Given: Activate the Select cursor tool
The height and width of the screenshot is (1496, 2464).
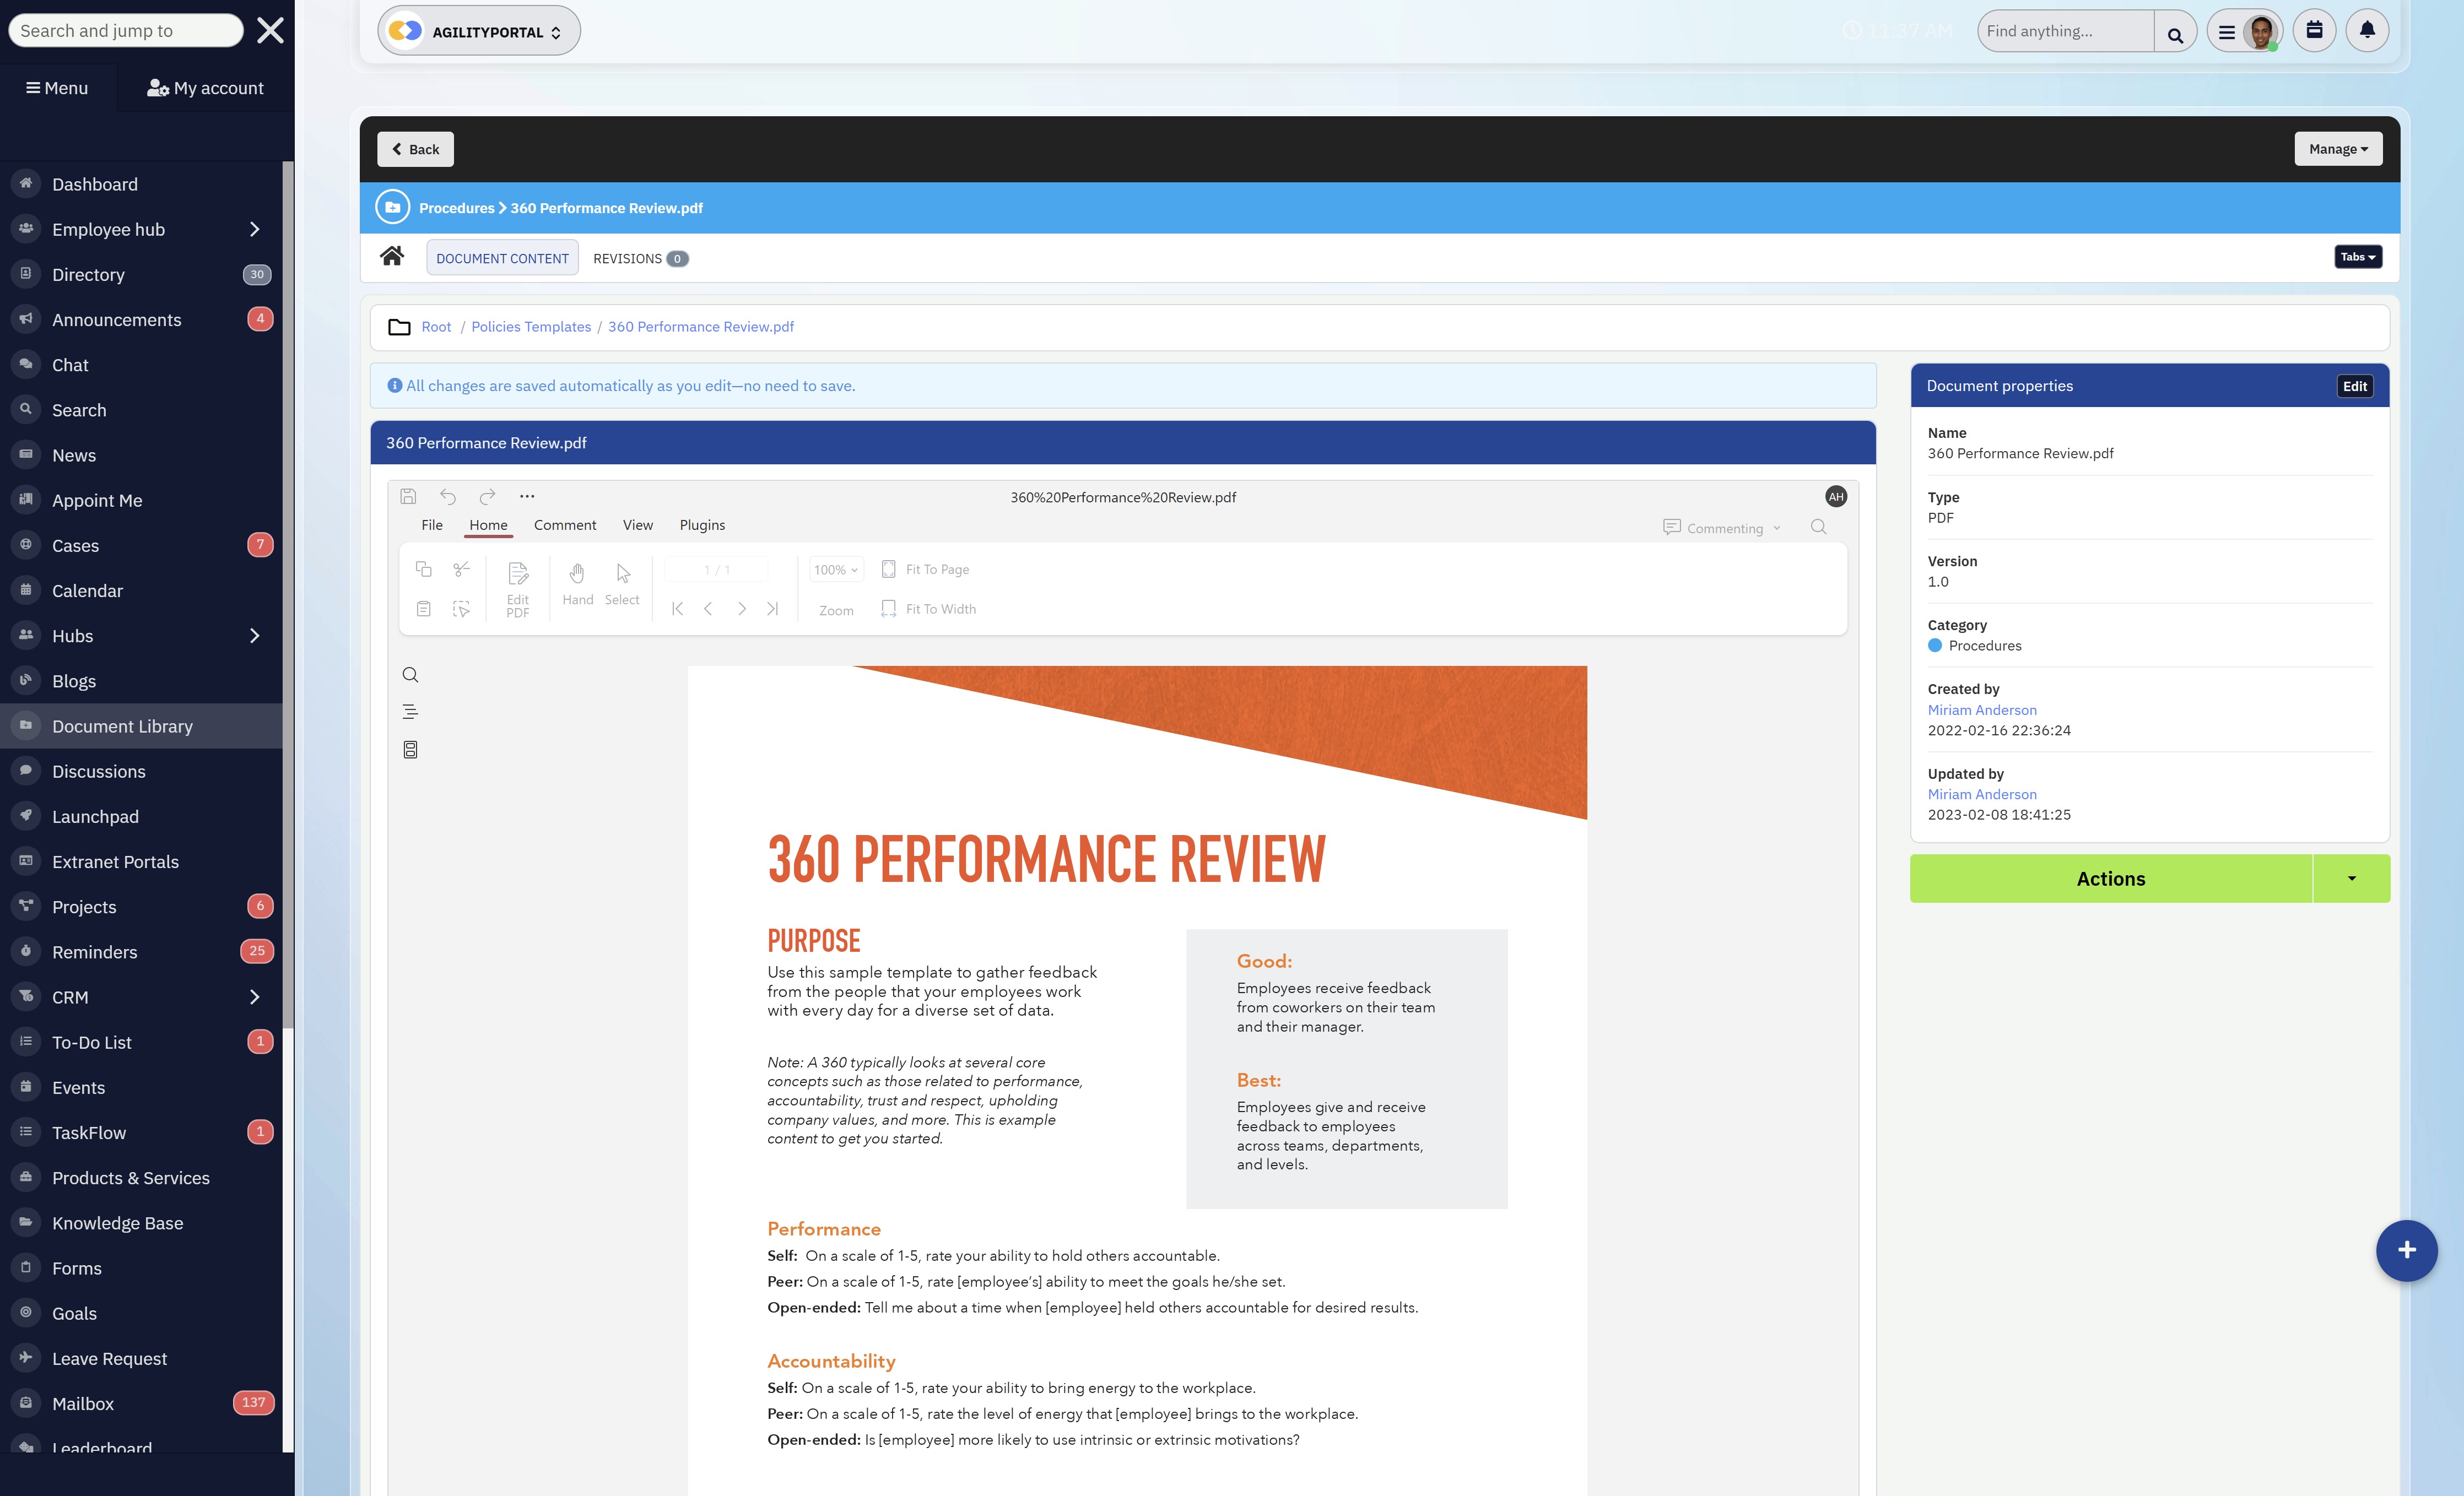Looking at the screenshot, I should coord(622,583).
